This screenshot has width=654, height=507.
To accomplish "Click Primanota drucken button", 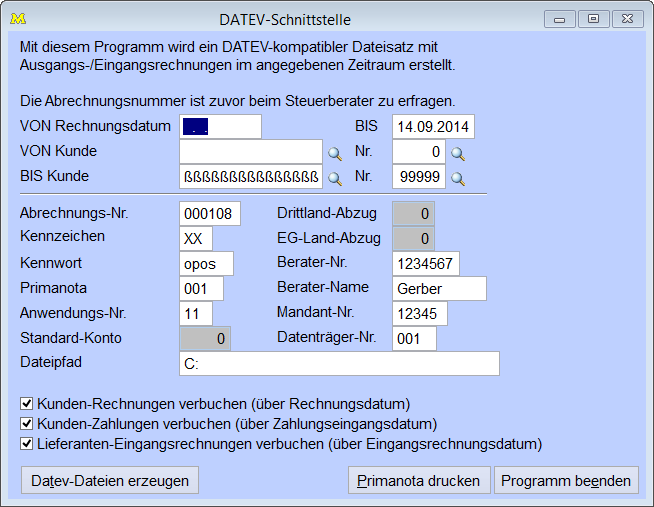I will (x=419, y=480).
